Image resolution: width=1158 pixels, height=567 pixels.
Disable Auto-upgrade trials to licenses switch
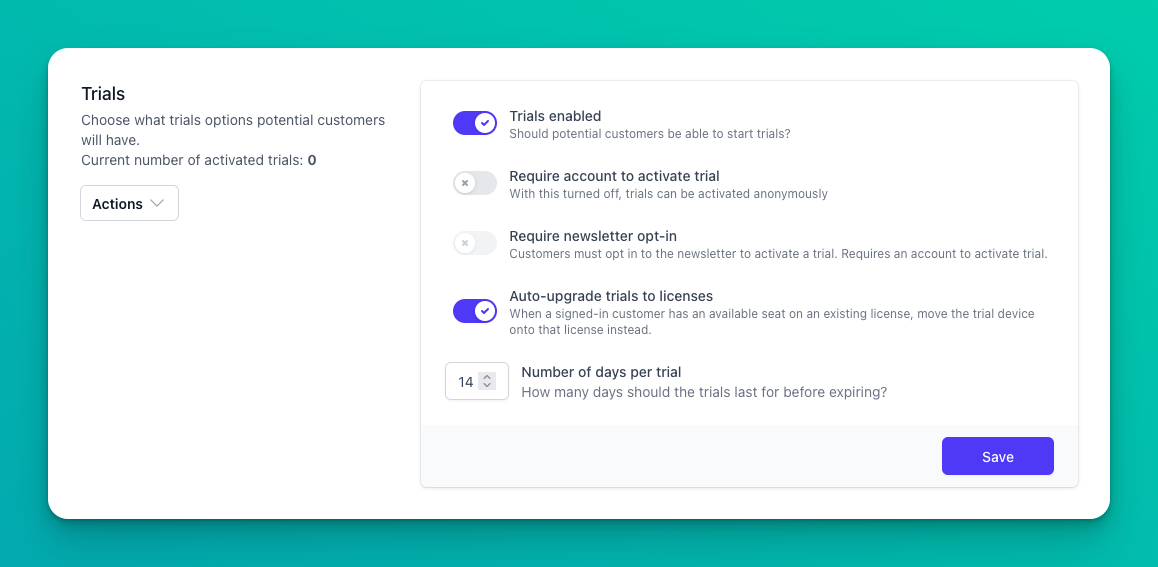[475, 311]
